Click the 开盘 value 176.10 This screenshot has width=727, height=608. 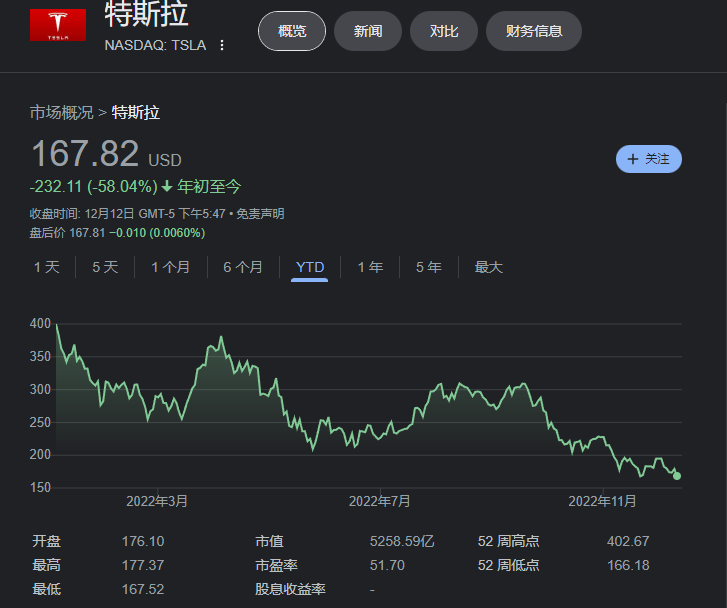click(x=143, y=541)
